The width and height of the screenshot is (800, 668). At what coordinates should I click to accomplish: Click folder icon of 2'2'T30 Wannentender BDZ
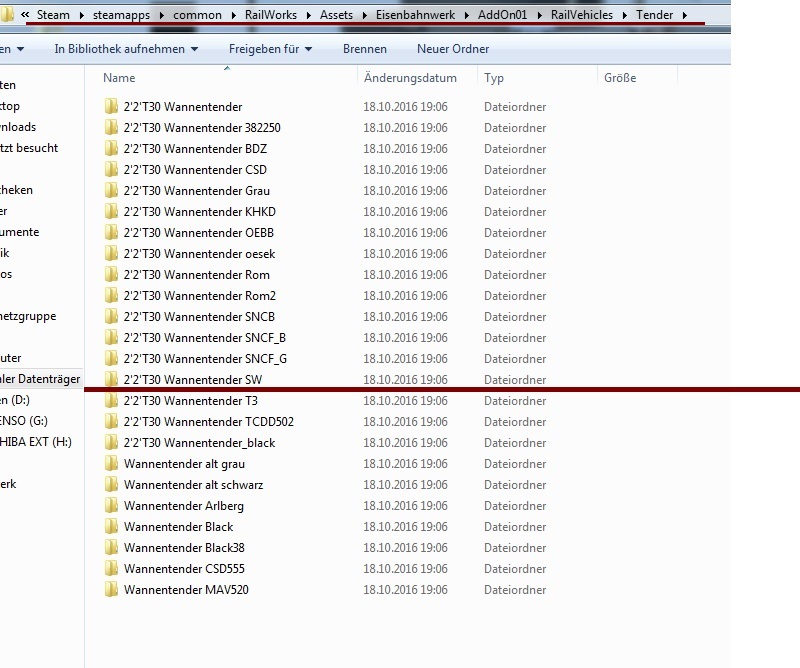pyautogui.click(x=111, y=148)
